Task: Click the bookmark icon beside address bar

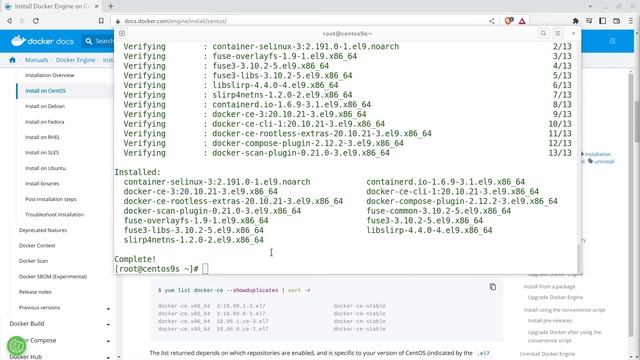Action: point(101,21)
